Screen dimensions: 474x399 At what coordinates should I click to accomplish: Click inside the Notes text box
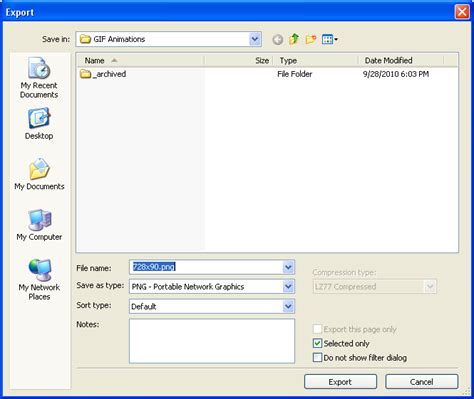212,341
